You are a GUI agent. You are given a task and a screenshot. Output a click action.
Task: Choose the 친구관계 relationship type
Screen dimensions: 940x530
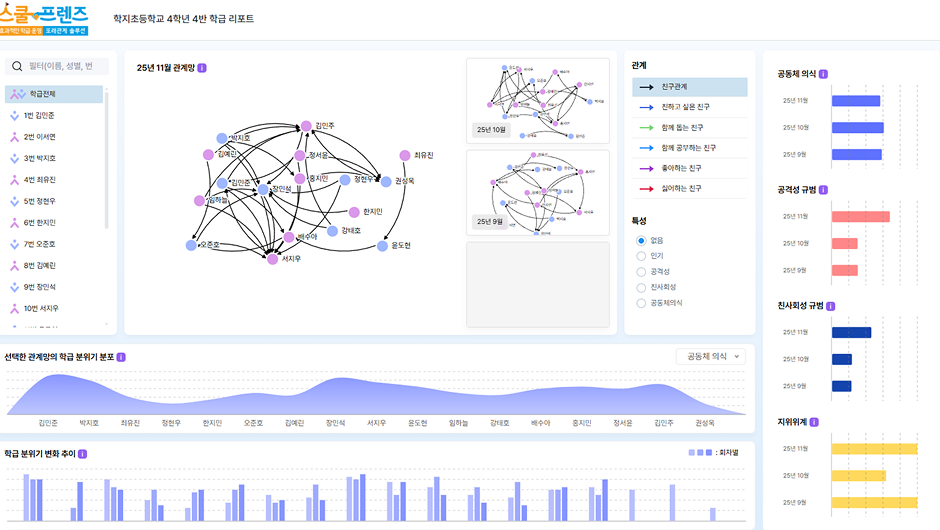coord(689,88)
